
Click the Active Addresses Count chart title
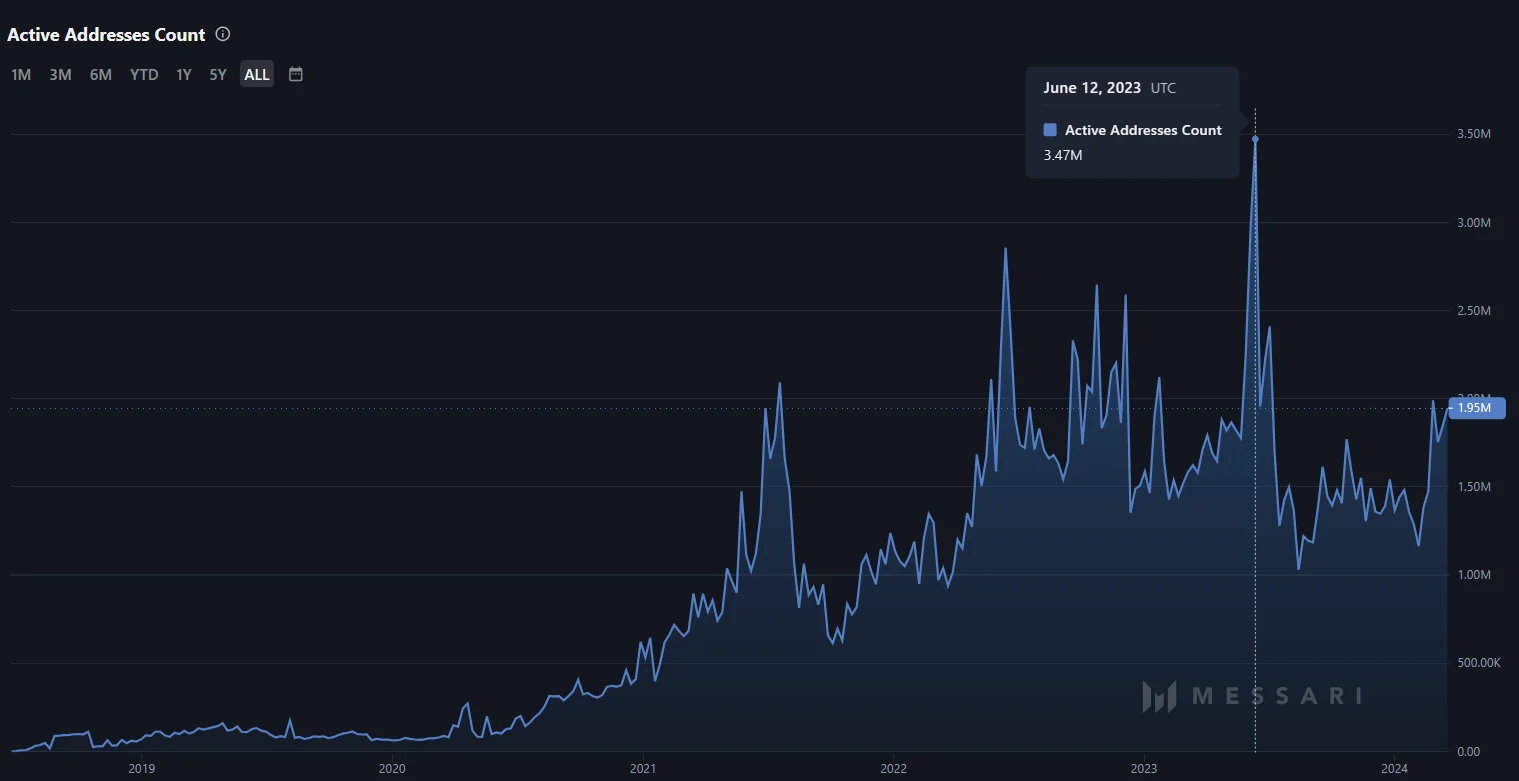tap(106, 34)
